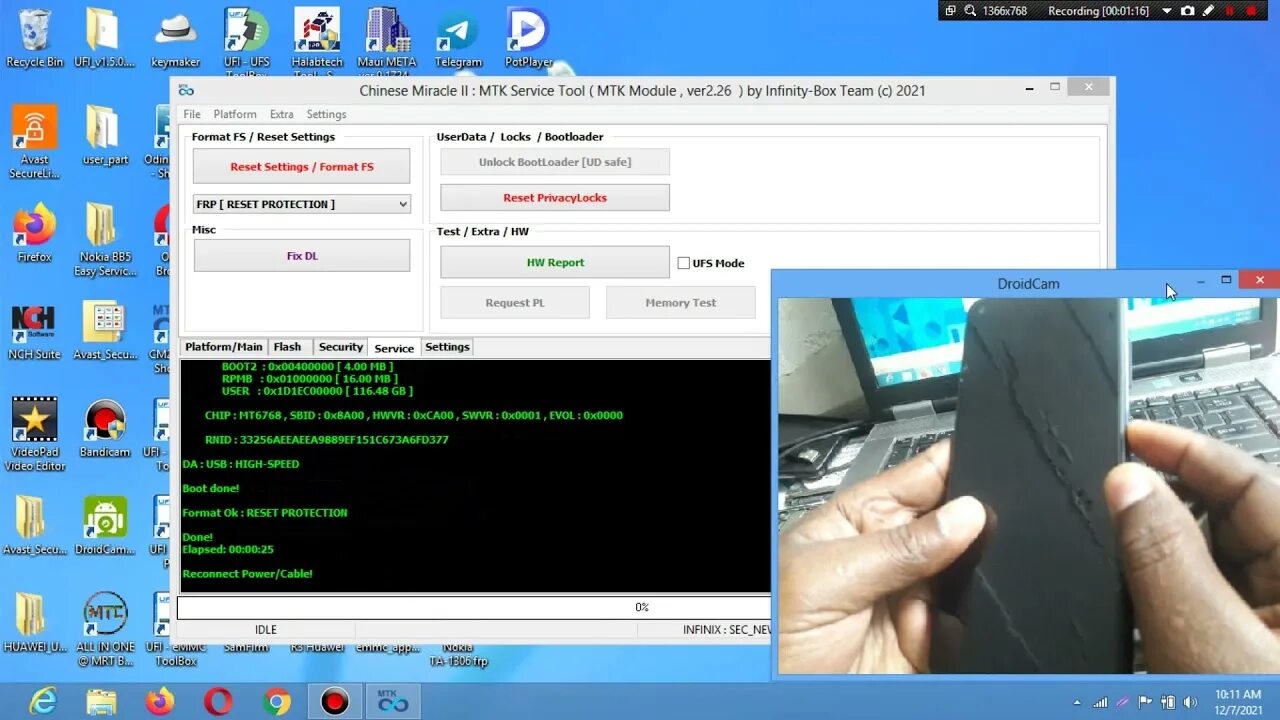Switch to the Settings tab
The image size is (1280, 720).
pos(447,347)
